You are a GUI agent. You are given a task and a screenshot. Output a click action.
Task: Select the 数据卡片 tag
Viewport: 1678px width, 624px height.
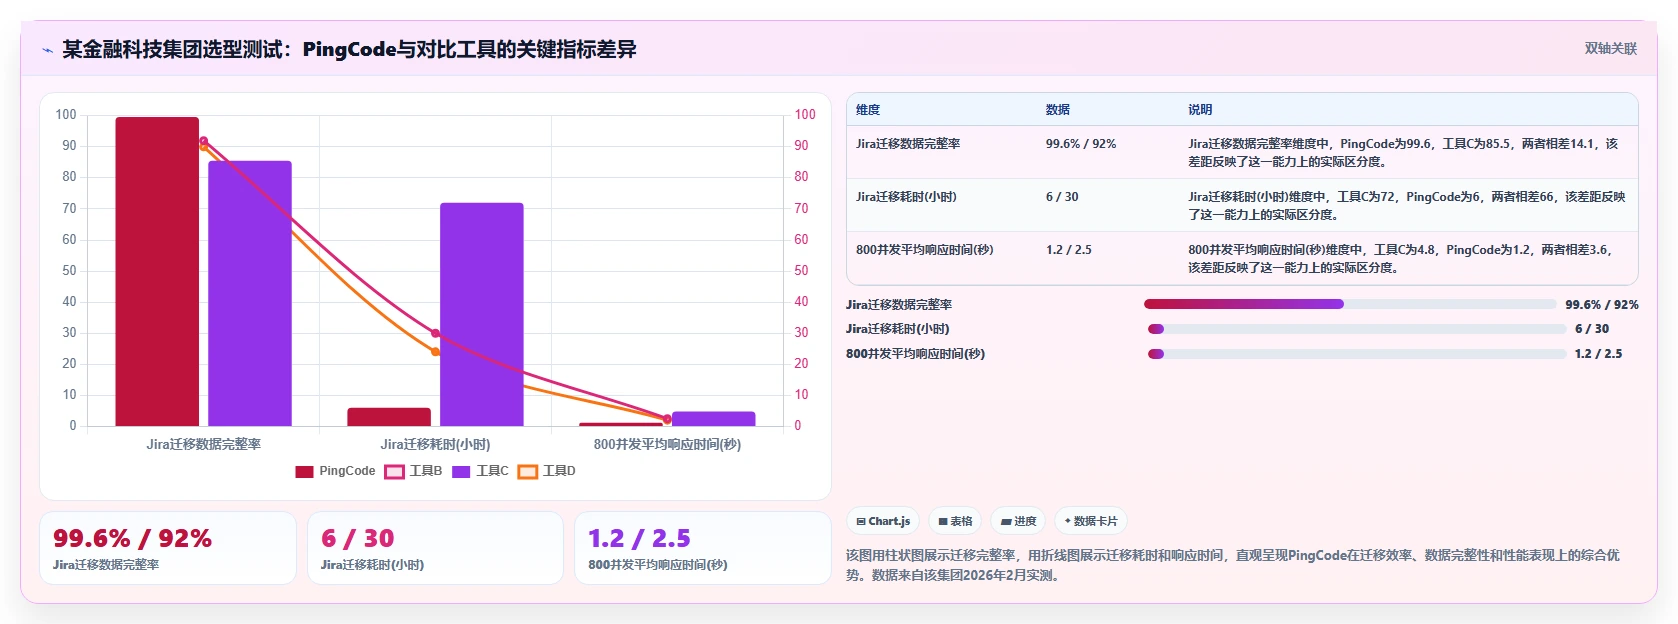pyautogui.click(x=1091, y=521)
